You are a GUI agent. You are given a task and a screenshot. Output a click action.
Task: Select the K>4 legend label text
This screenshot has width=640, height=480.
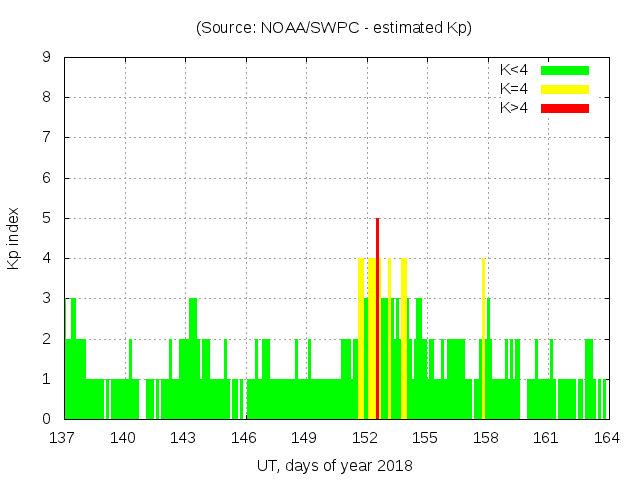514,108
